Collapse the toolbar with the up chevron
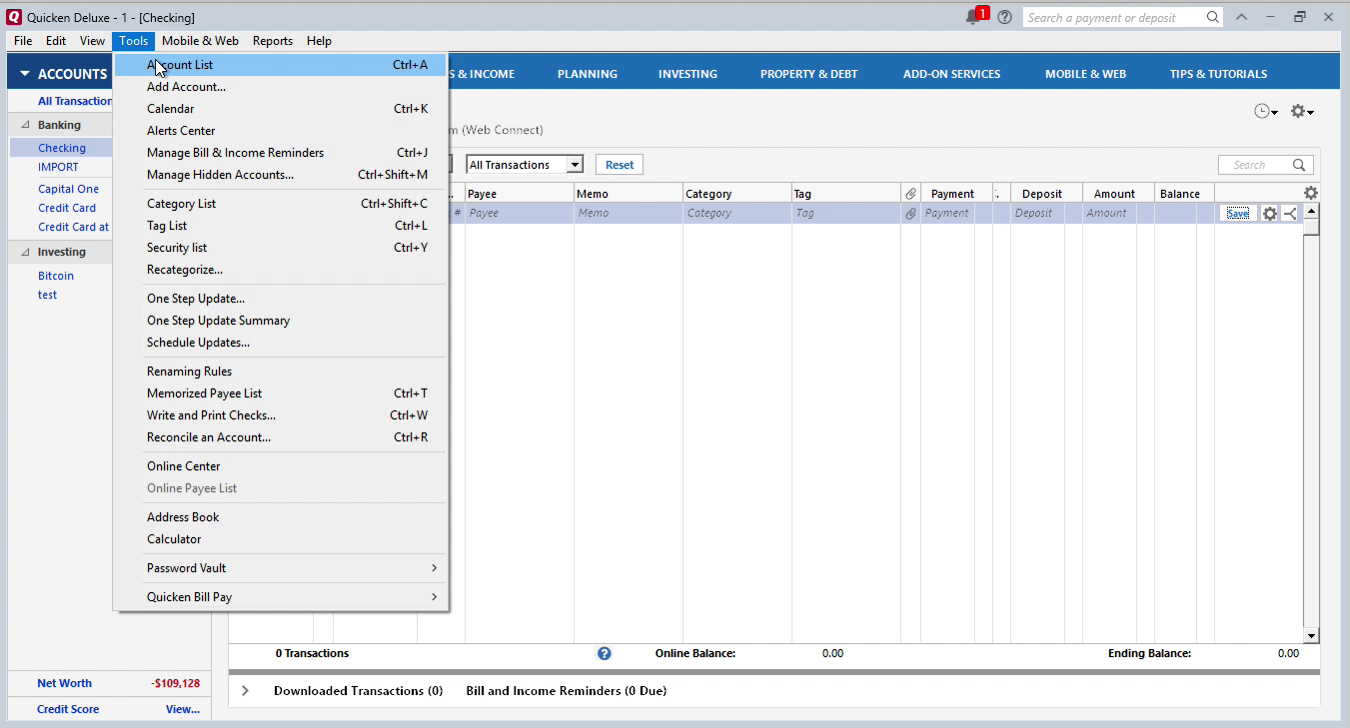Viewport: 1350px width, 728px height. pyautogui.click(x=1241, y=17)
